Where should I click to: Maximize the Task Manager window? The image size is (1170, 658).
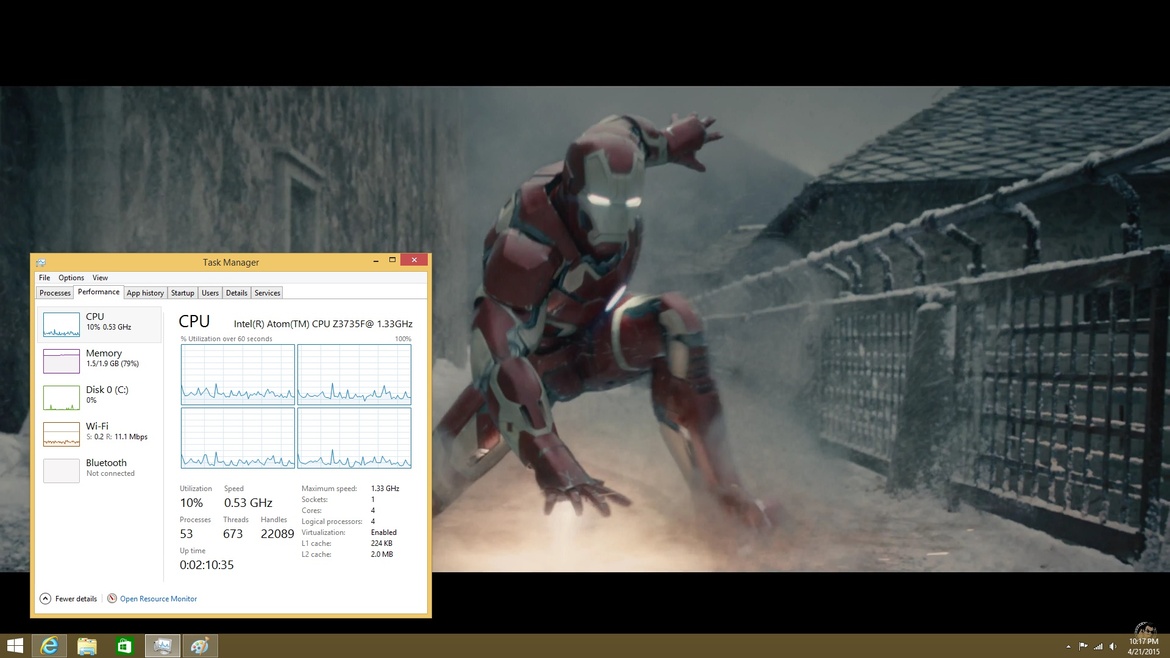(x=392, y=260)
